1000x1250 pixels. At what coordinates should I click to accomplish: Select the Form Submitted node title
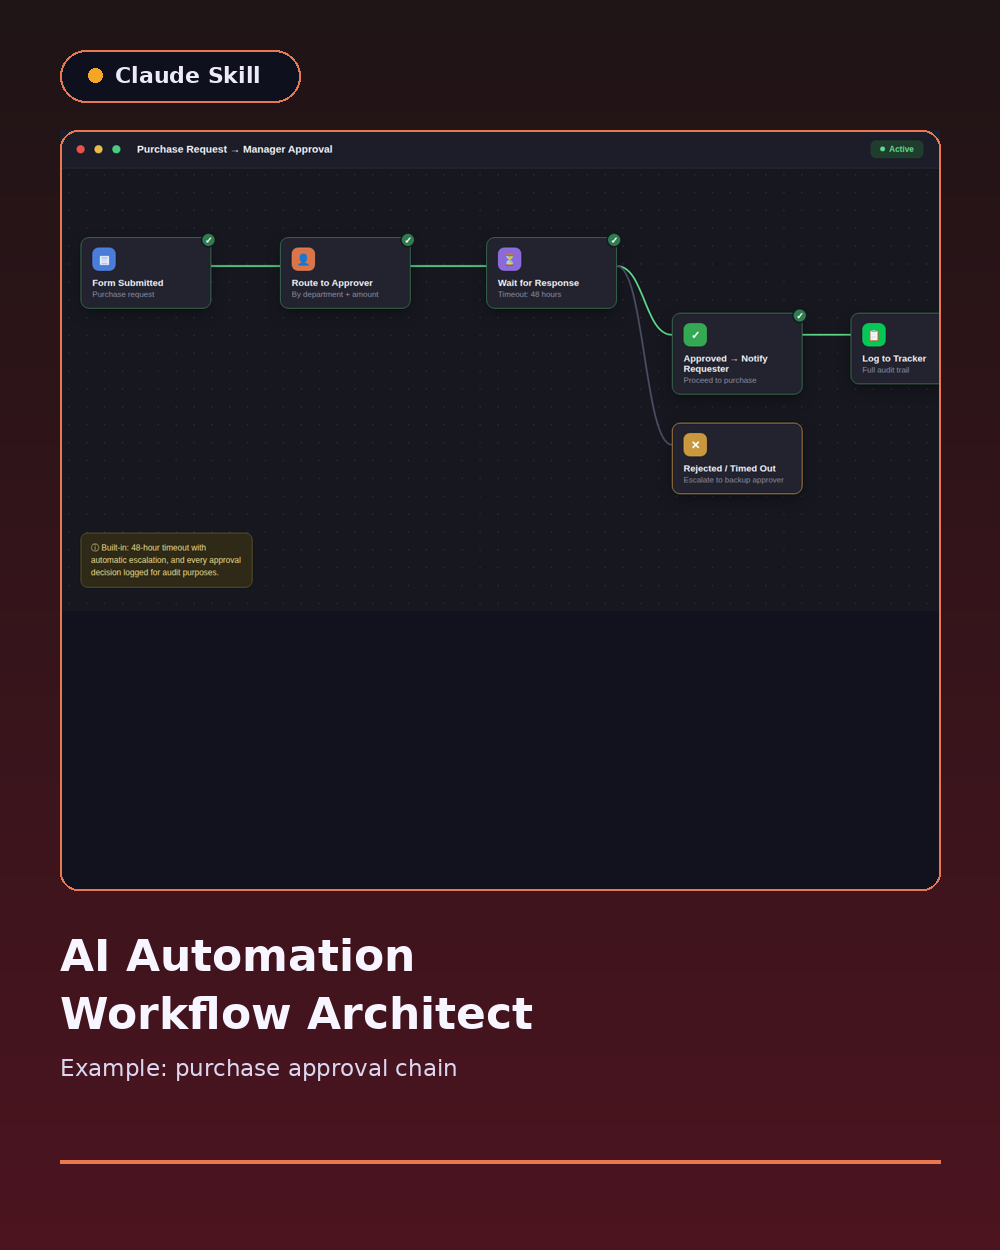coord(128,283)
